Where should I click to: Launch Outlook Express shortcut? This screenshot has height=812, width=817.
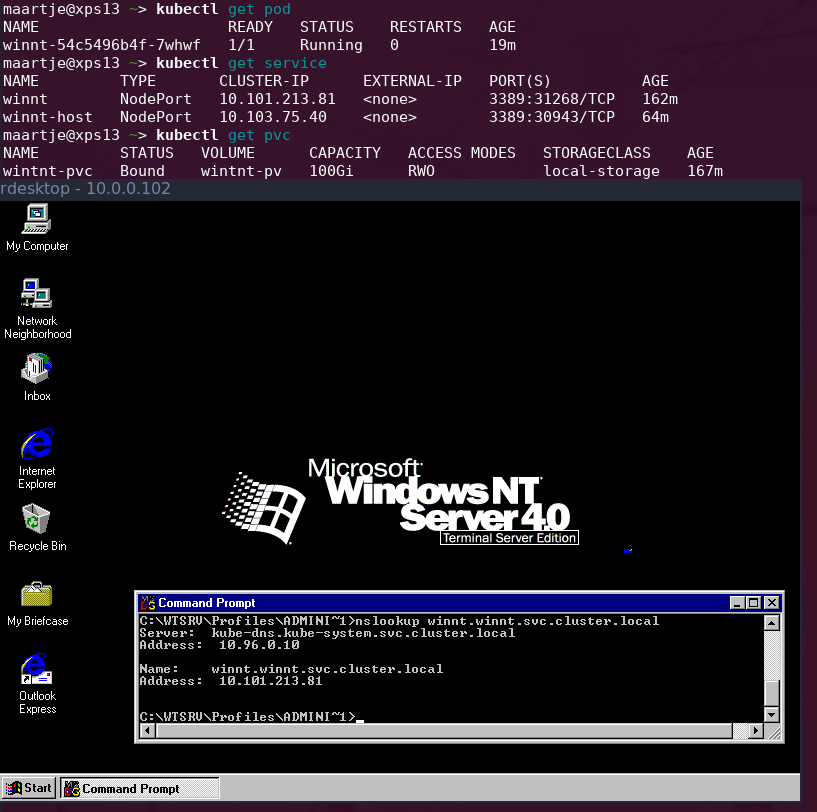(36, 683)
